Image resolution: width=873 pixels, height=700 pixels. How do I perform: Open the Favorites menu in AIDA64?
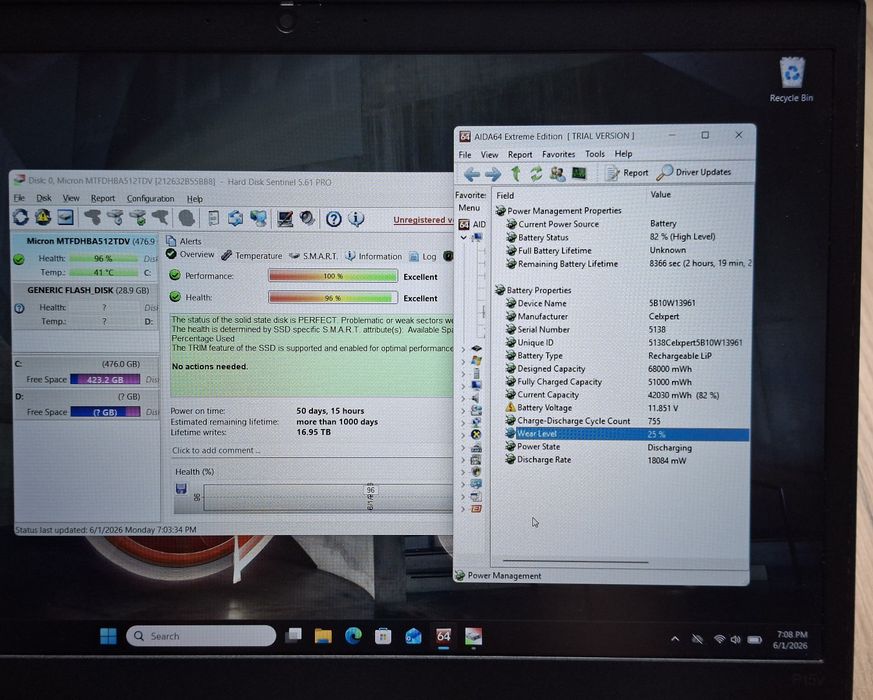point(558,154)
